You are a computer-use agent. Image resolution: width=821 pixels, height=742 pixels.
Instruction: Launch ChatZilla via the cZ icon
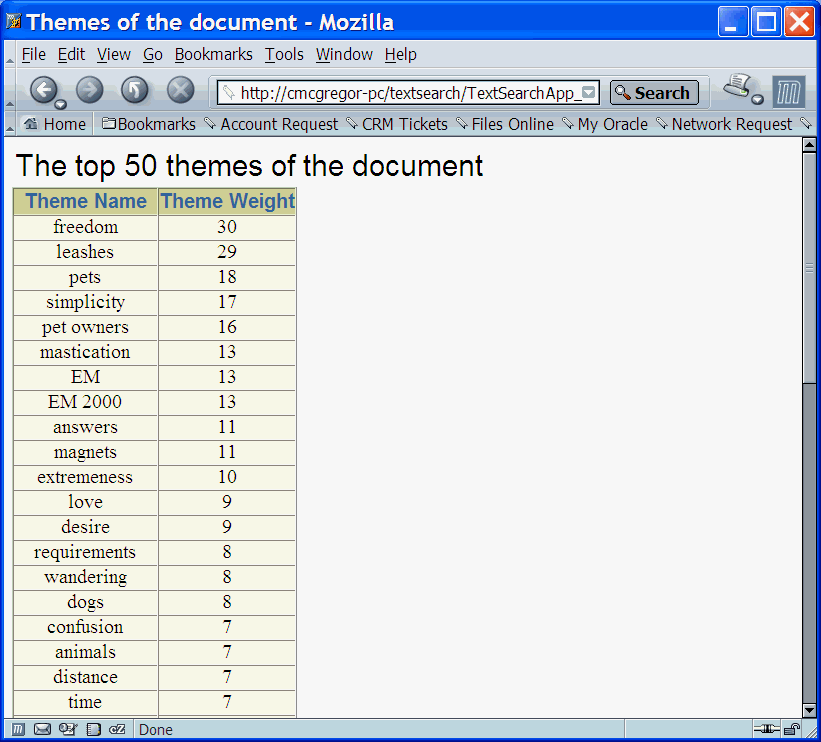pyautogui.click(x=117, y=730)
